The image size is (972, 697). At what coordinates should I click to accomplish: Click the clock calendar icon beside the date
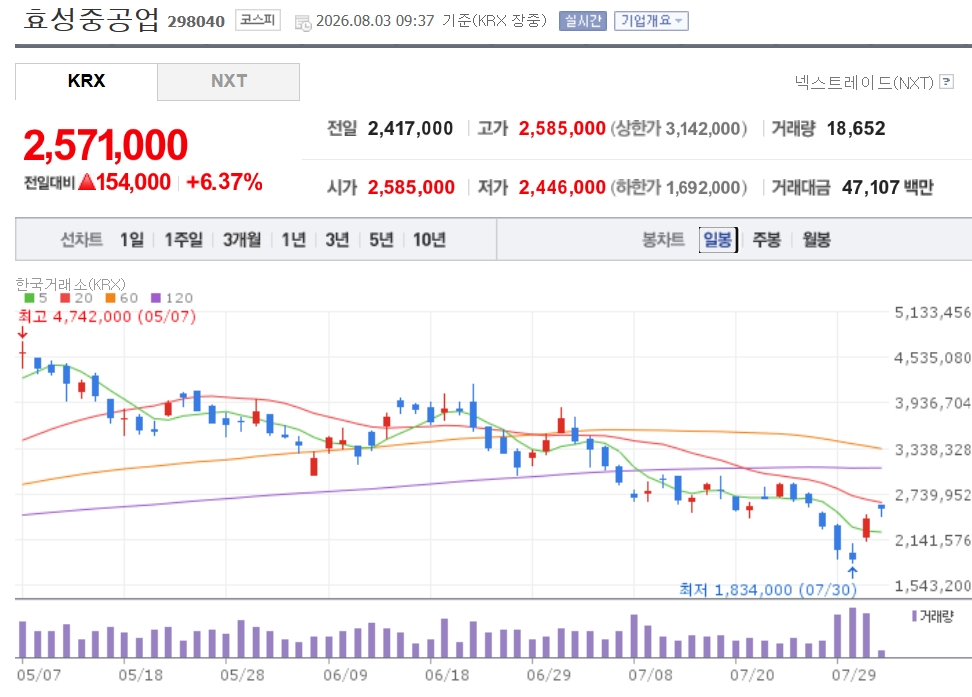(x=303, y=24)
